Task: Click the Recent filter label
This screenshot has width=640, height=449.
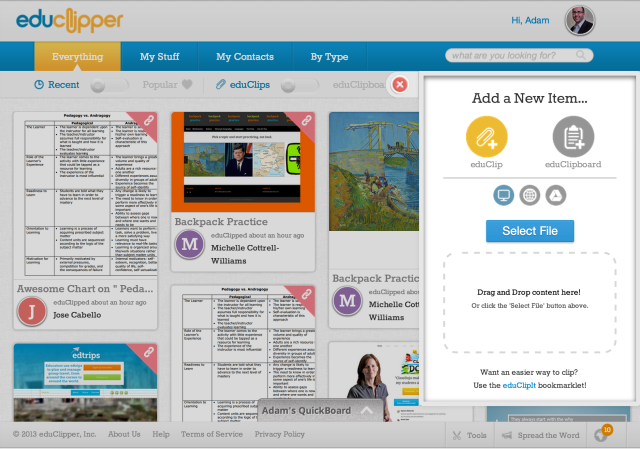Action: tap(64, 84)
